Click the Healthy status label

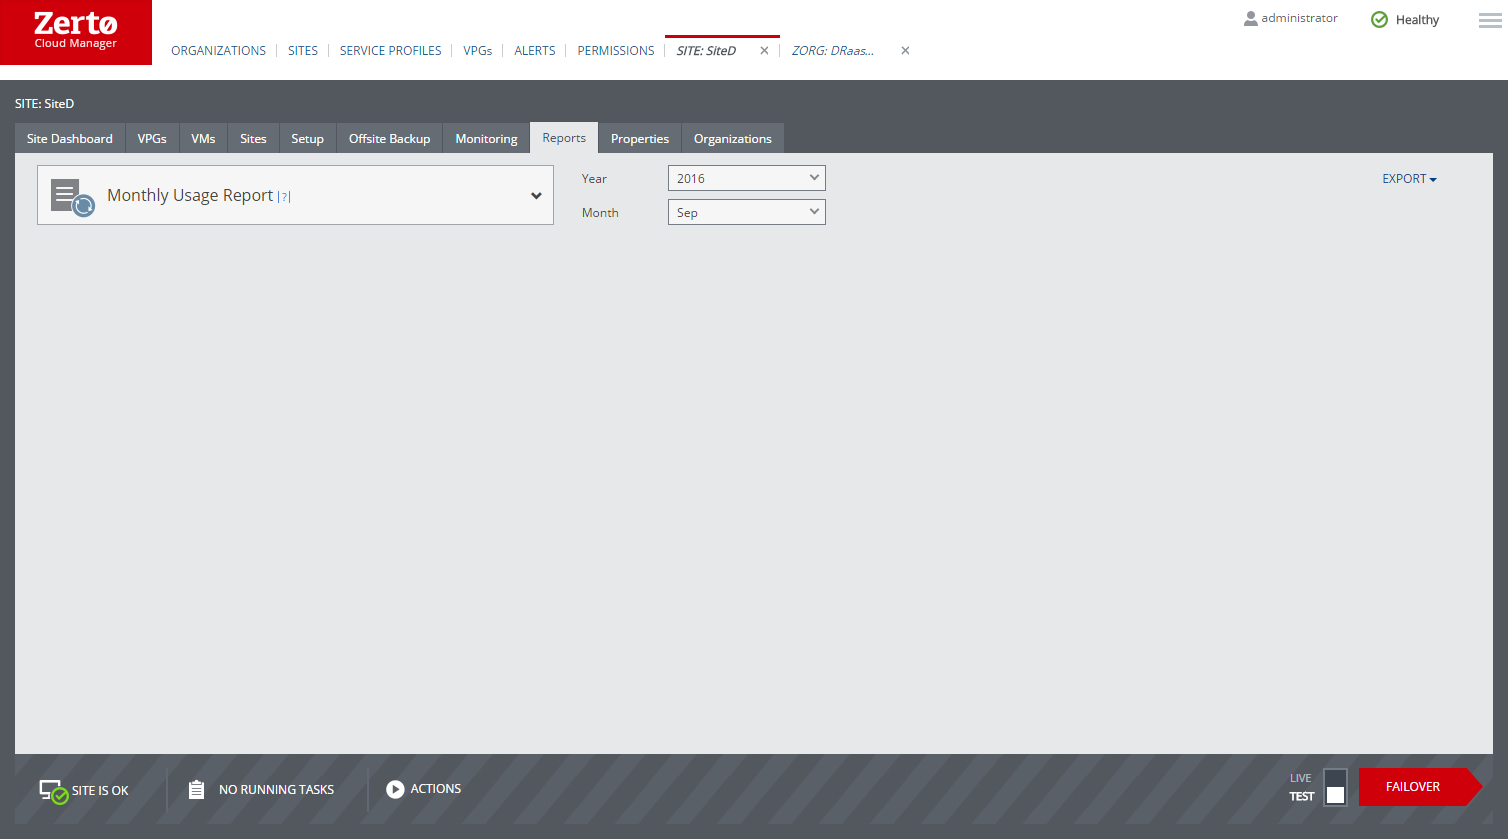1417,20
